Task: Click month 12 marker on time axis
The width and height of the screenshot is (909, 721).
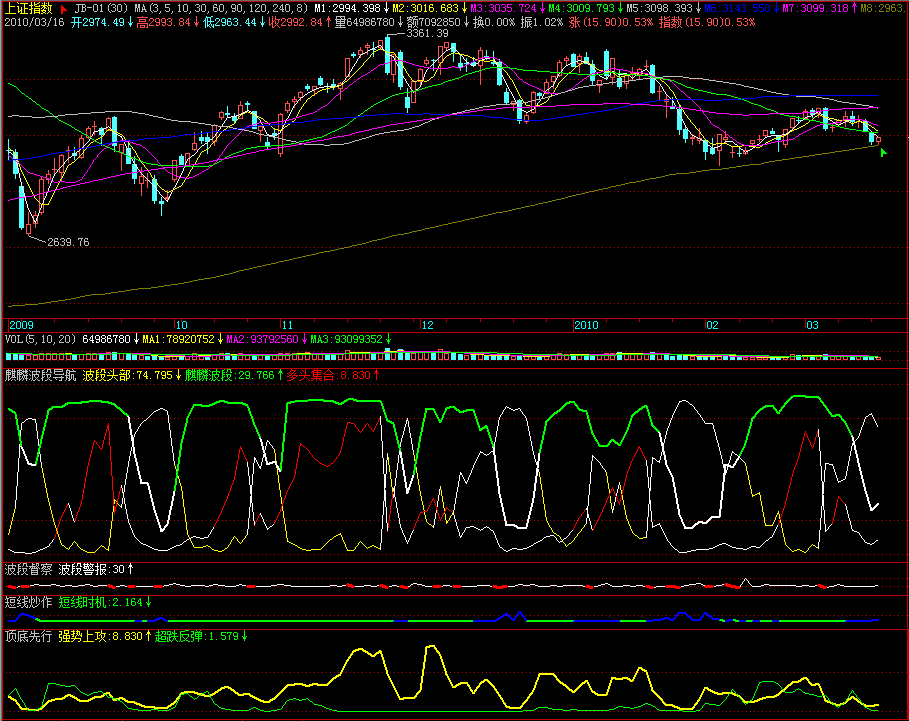Action: (427, 325)
